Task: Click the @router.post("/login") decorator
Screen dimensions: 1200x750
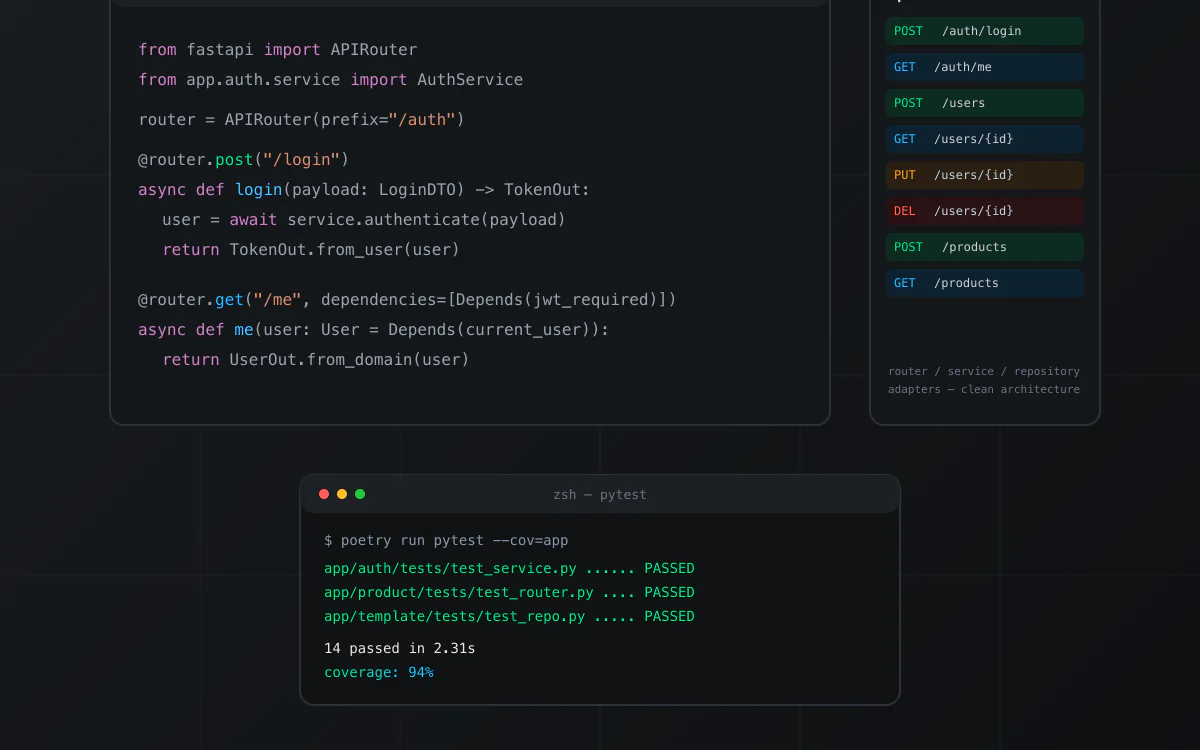Action: pyautogui.click(x=244, y=160)
